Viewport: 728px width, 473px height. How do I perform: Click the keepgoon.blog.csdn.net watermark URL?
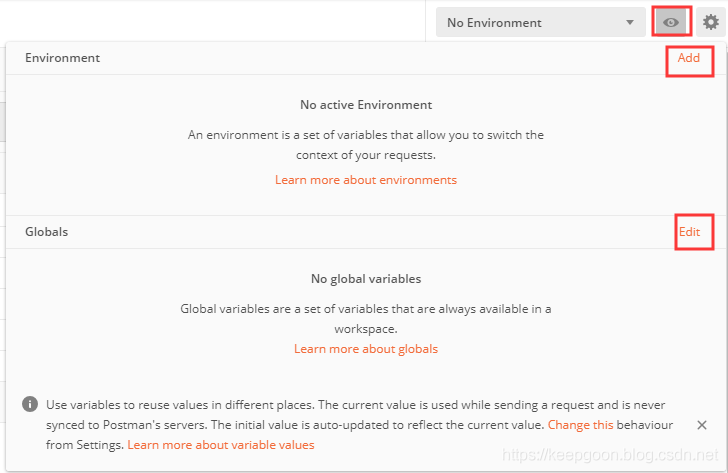(x=610, y=454)
